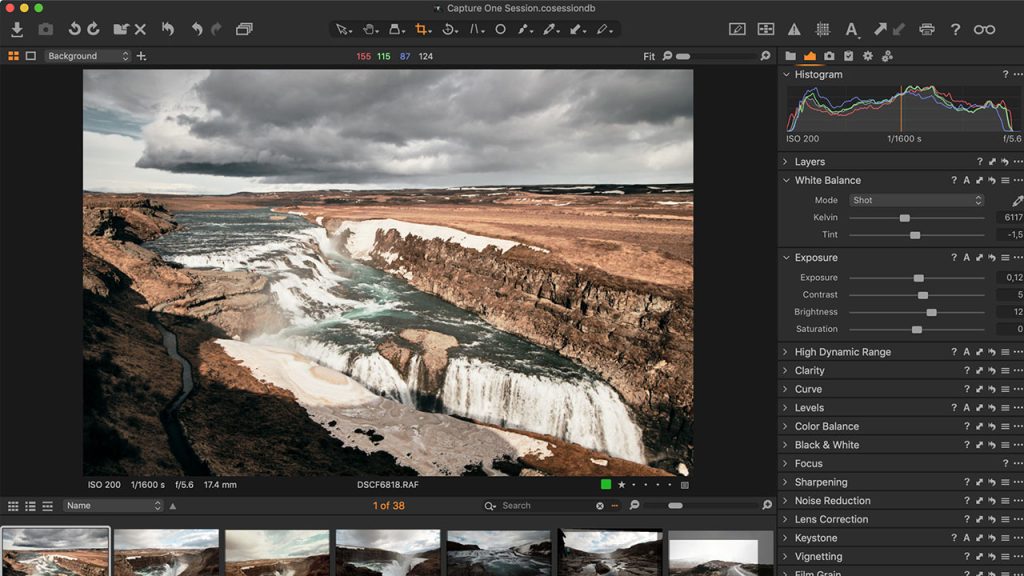The height and width of the screenshot is (576, 1024).
Task: Toggle the grid overlay icon
Action: pyautogui.click(x=822, y=30)
